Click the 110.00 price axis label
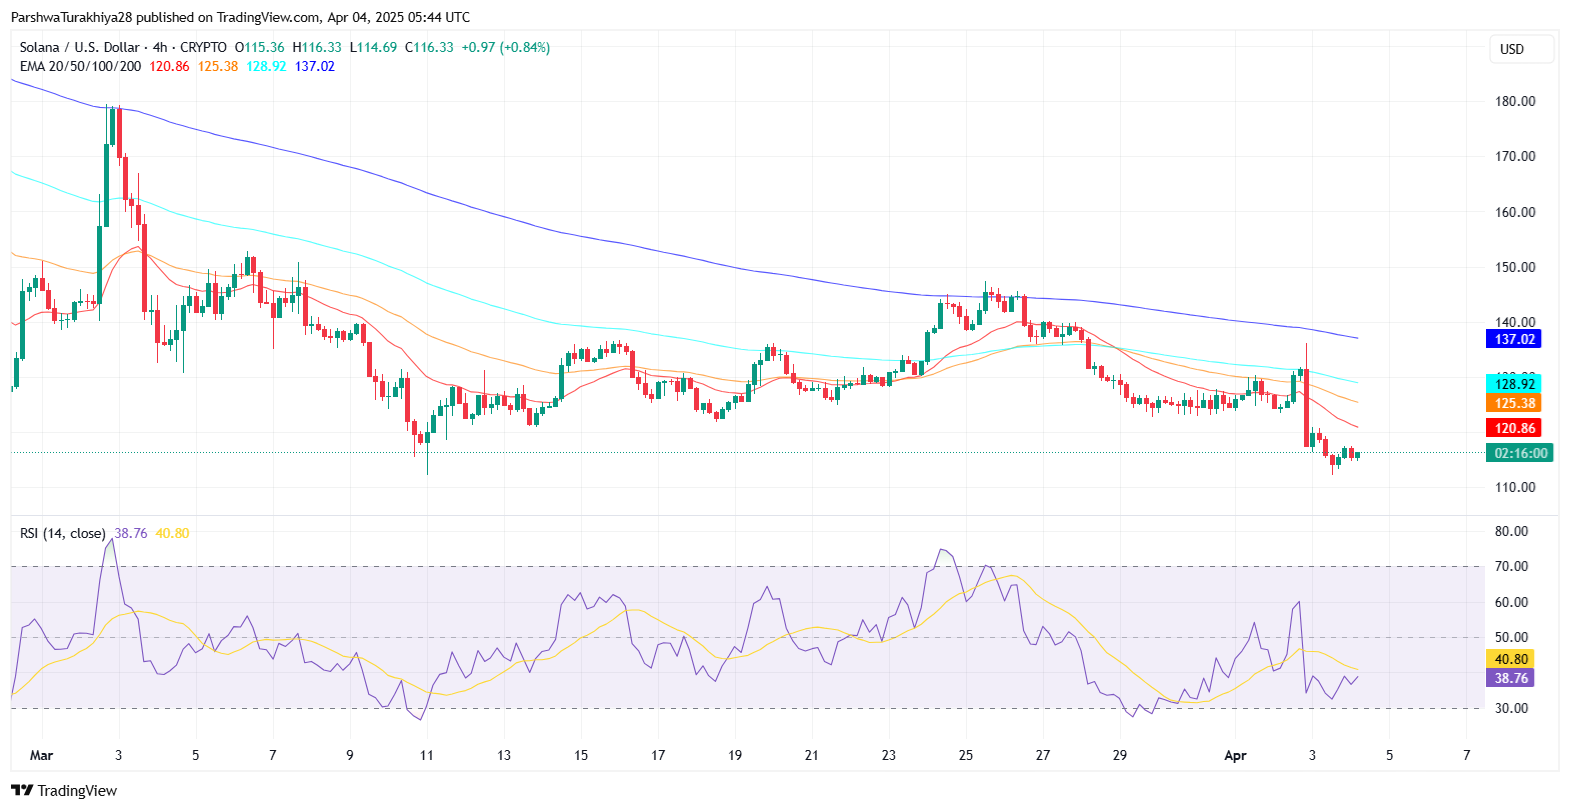 [1515, 487]
